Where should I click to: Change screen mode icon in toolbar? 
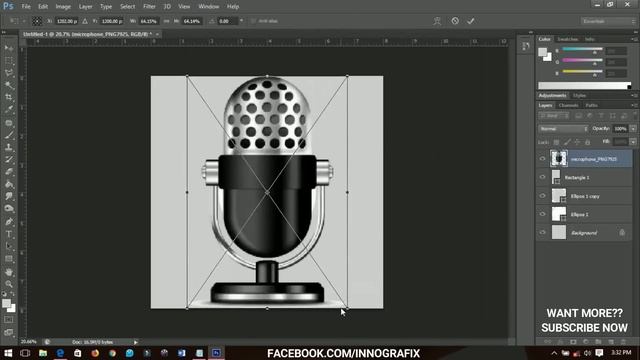9,332
